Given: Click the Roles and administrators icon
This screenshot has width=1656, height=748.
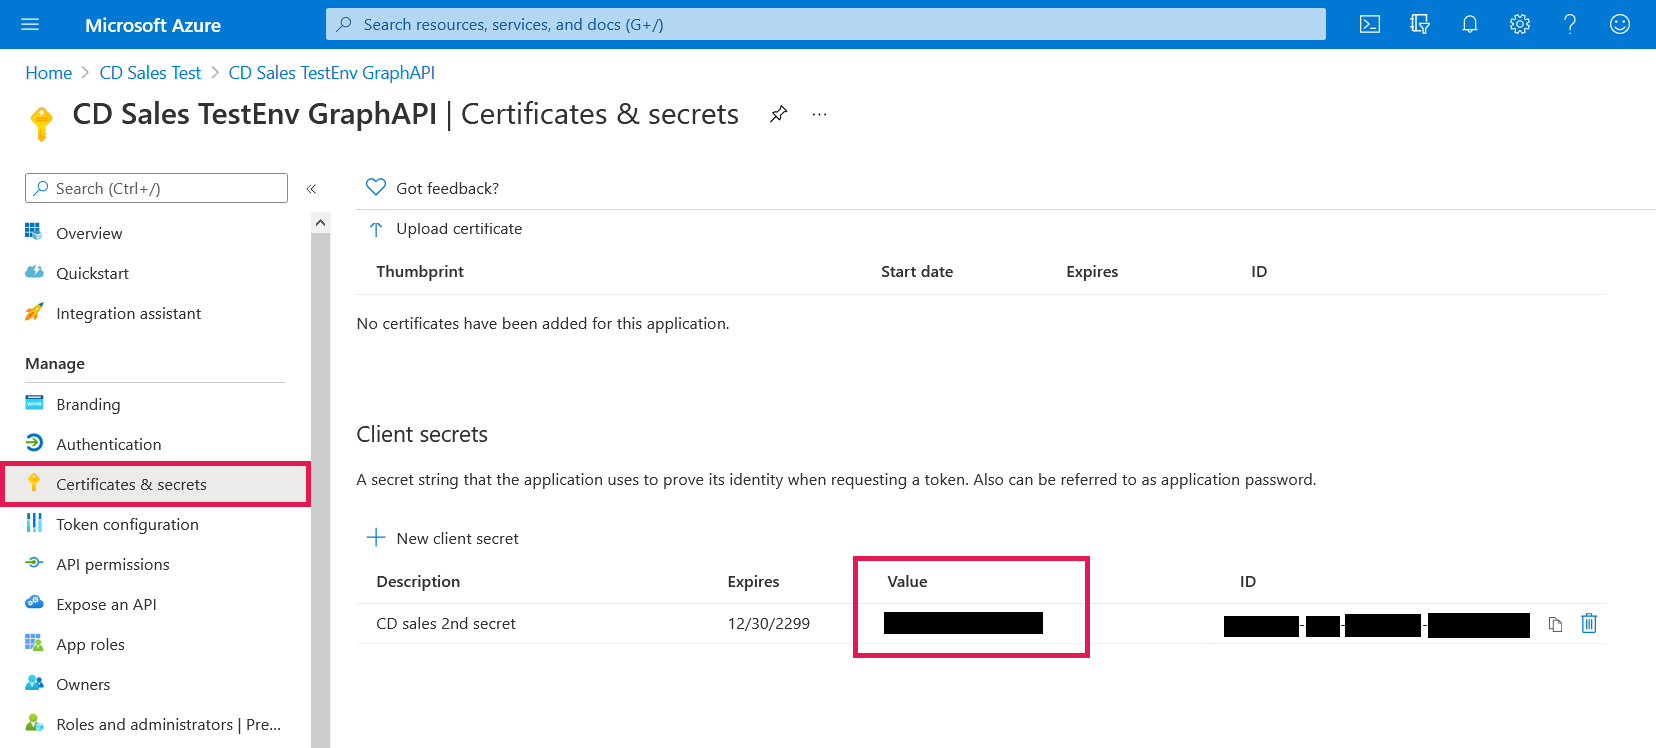Looking at the screenshot, I should pyautogui.click(x=34, y=723).
